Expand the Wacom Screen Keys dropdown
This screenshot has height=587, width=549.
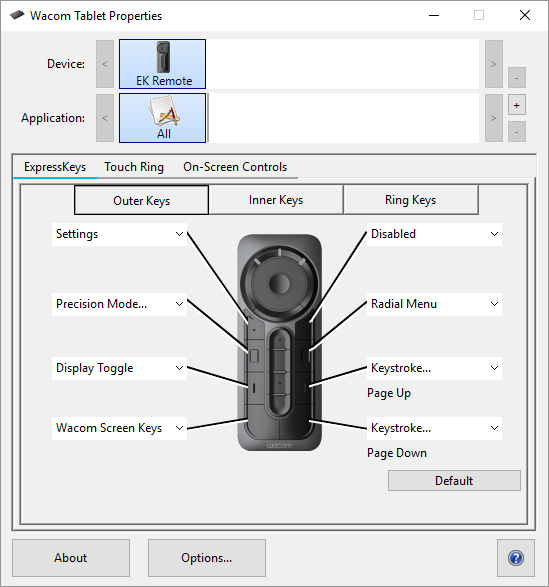click(x=119, y=428)
